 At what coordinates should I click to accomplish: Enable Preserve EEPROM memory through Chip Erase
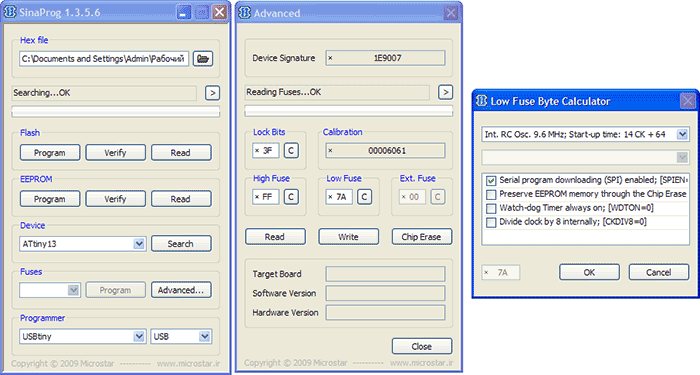[491, 194]
